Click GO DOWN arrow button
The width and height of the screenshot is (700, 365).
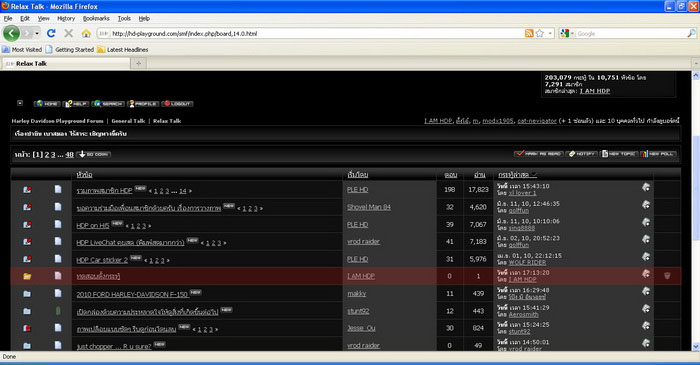94,154
